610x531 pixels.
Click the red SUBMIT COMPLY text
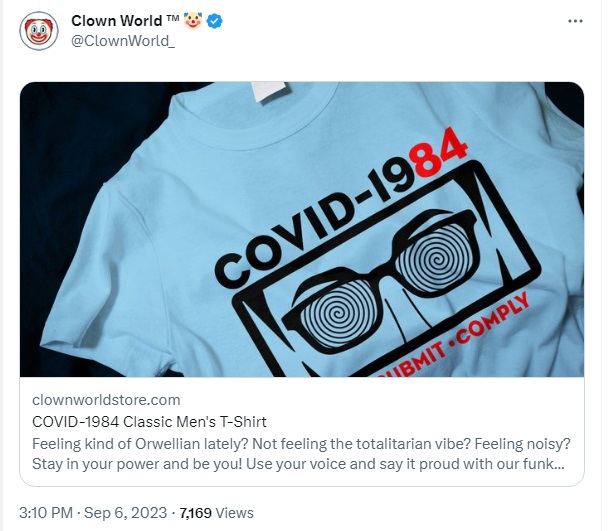pyautogui.click(x=453, y=335)
